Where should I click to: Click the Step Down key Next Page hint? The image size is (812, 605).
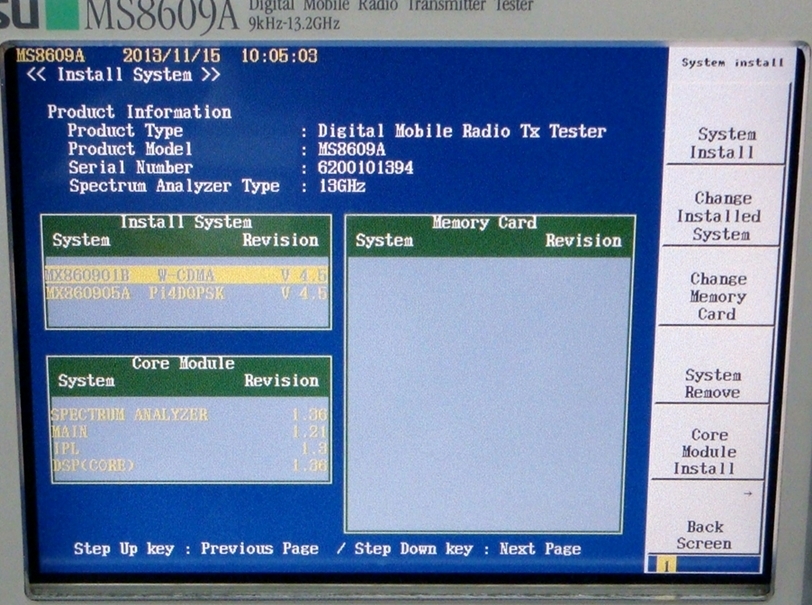(x=468, y=549)
